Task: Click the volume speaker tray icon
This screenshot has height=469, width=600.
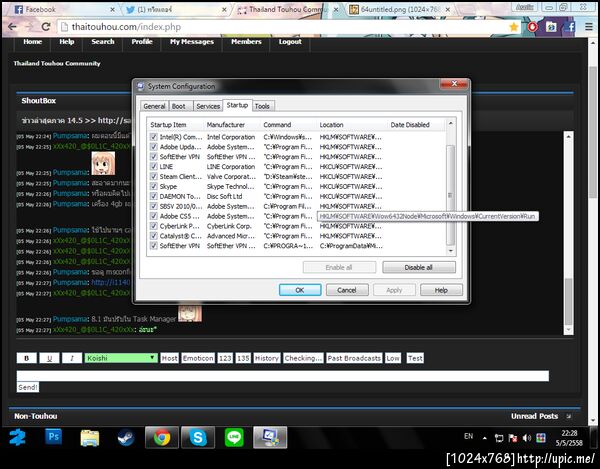Action: pos(527,438)
